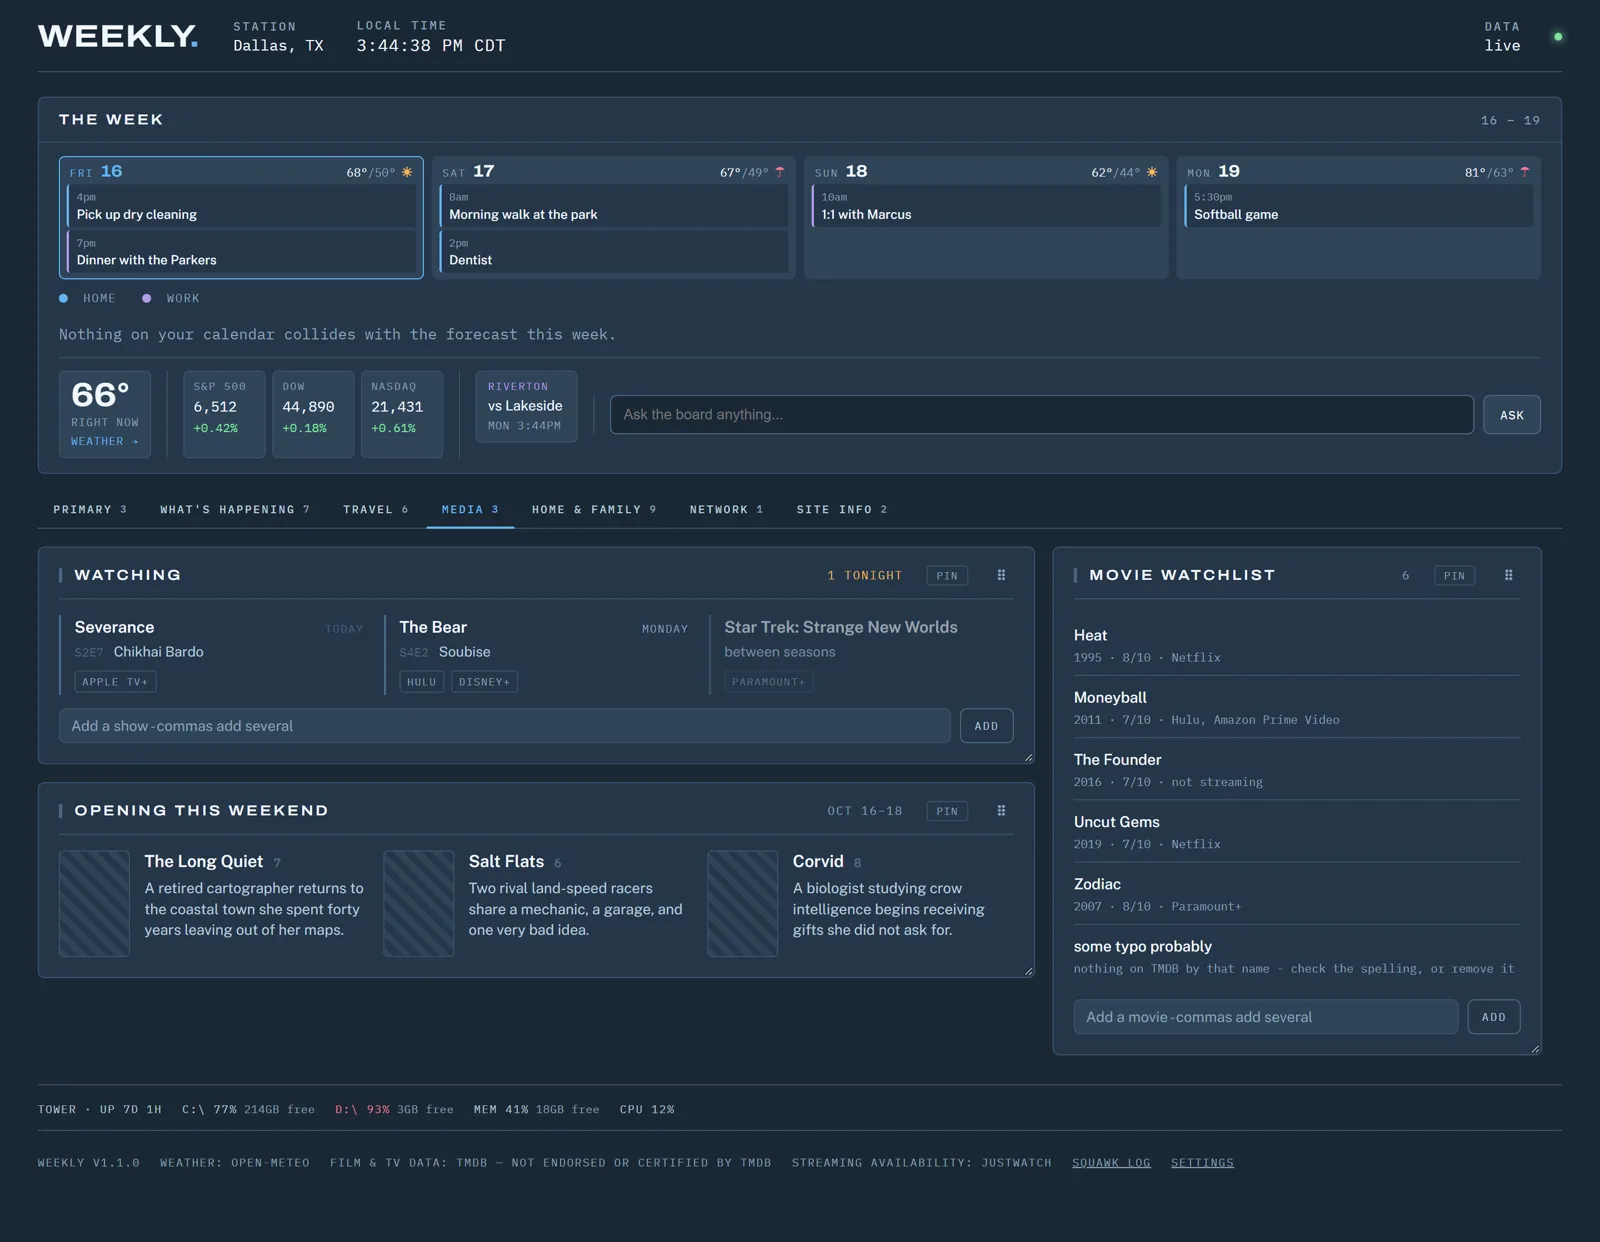Open the Riverton vs Lakeside card
Viewport: 1600px width, 1242px height.
526,406
